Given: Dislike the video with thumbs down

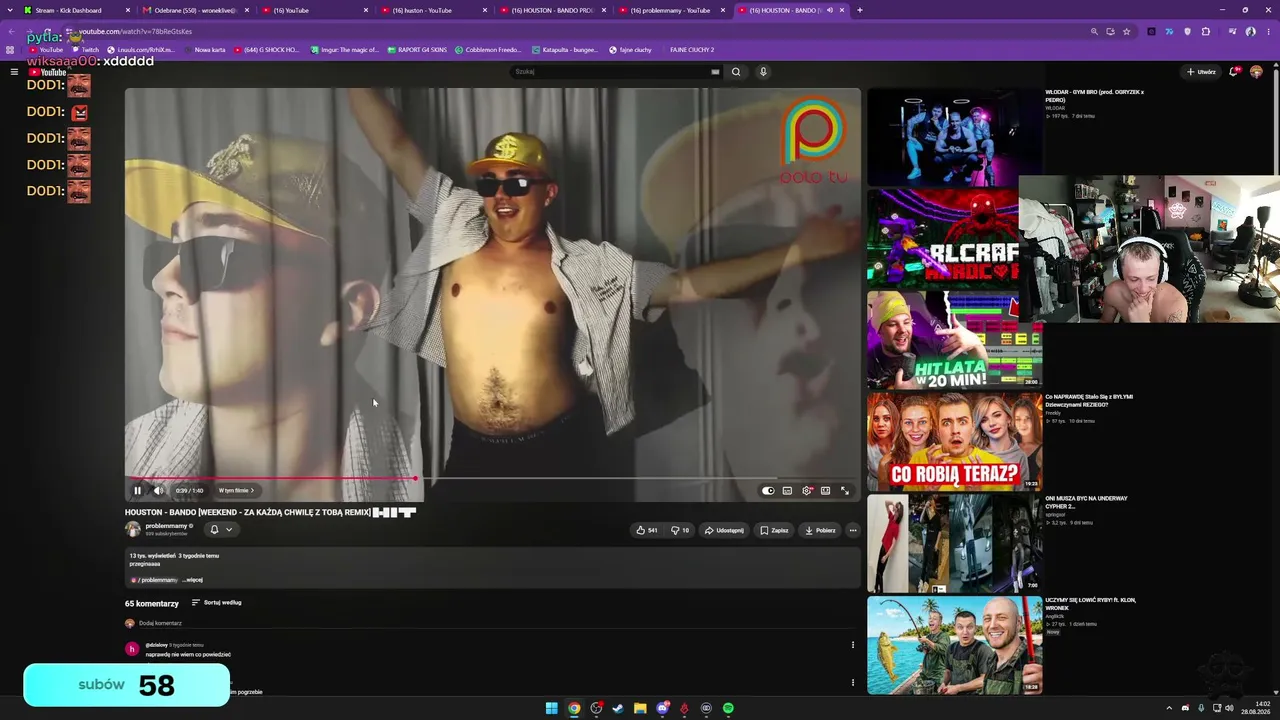Looking at the screenshot, I should (680, 530).
